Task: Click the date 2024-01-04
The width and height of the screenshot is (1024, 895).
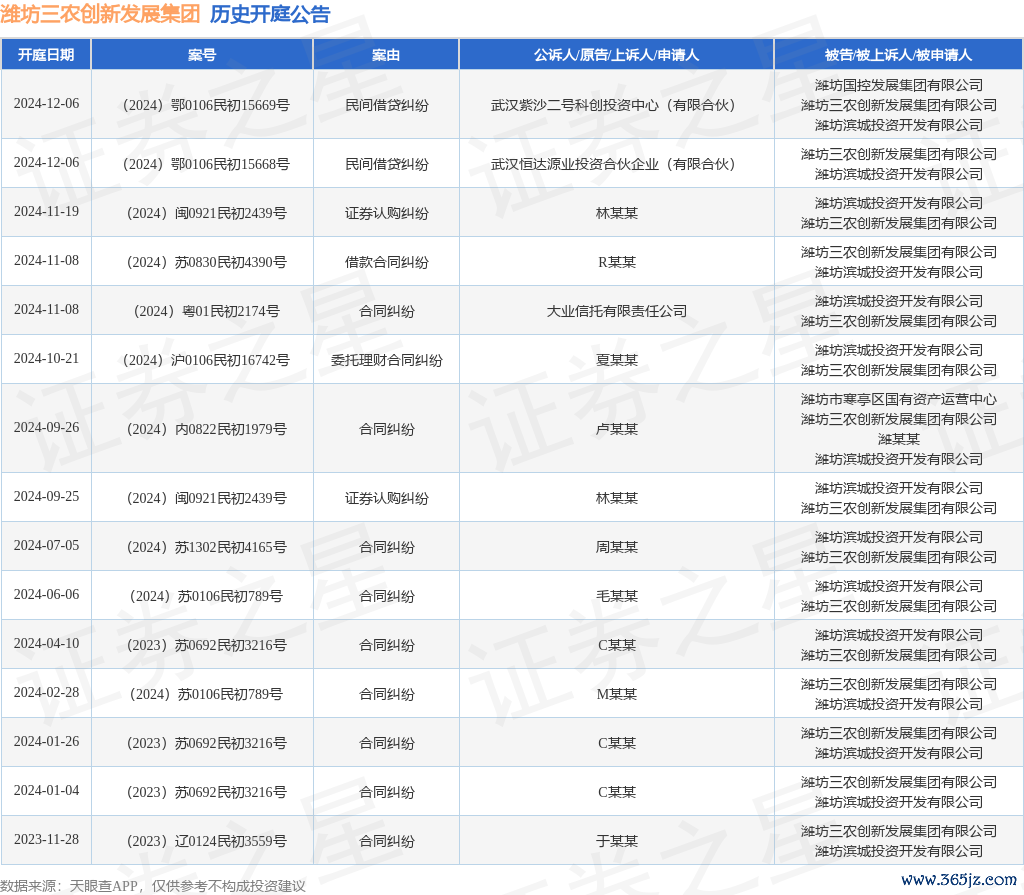Action: click(x=46, y=790)
